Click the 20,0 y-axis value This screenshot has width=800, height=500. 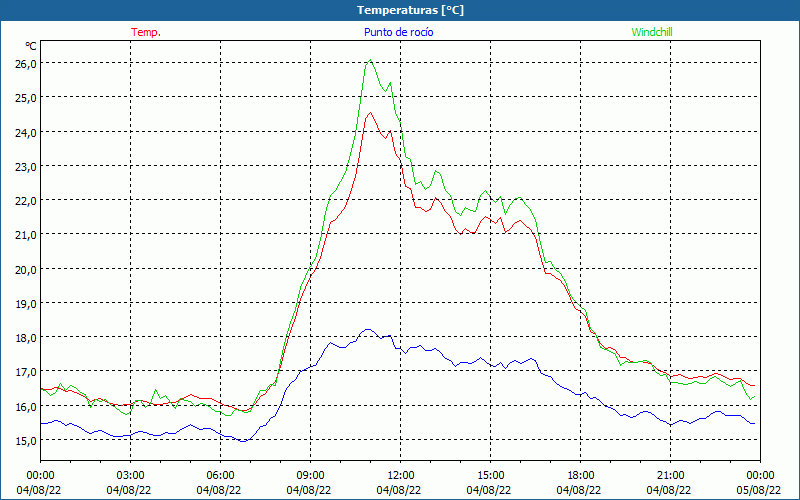[27, 269]
